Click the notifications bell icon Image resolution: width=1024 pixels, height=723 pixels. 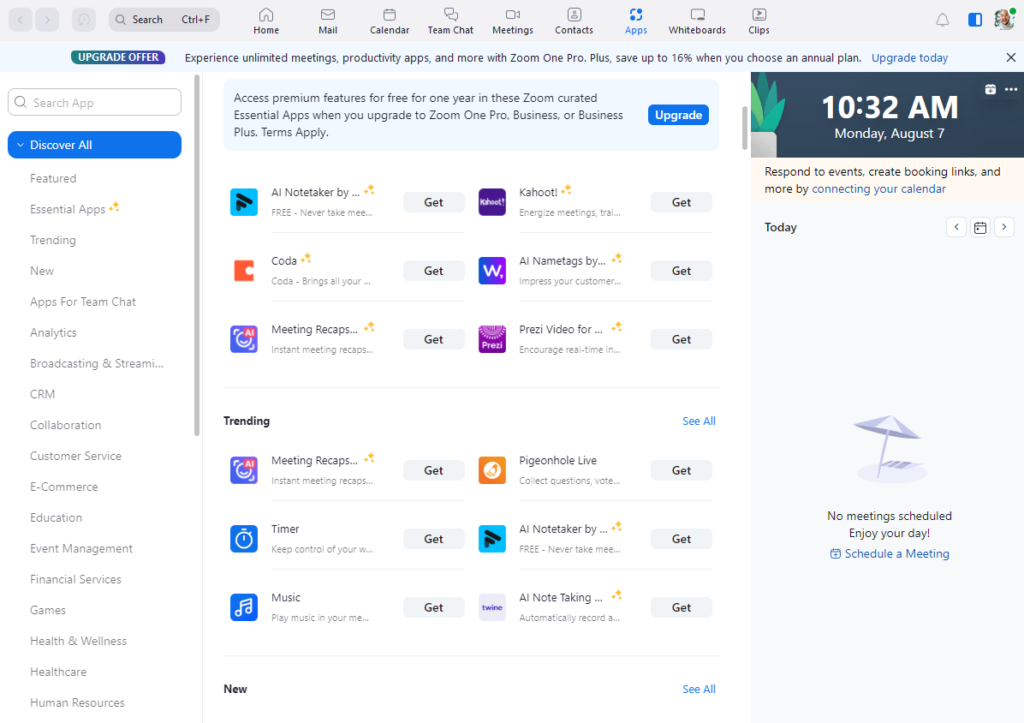coord(941,18)
